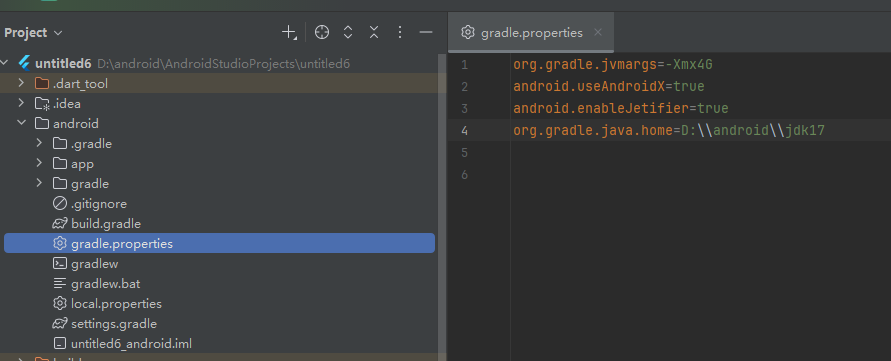The width and height of the screenshot is (891, 361).
Task: Select the gradlew.bat file
Action: click(106, 284)
